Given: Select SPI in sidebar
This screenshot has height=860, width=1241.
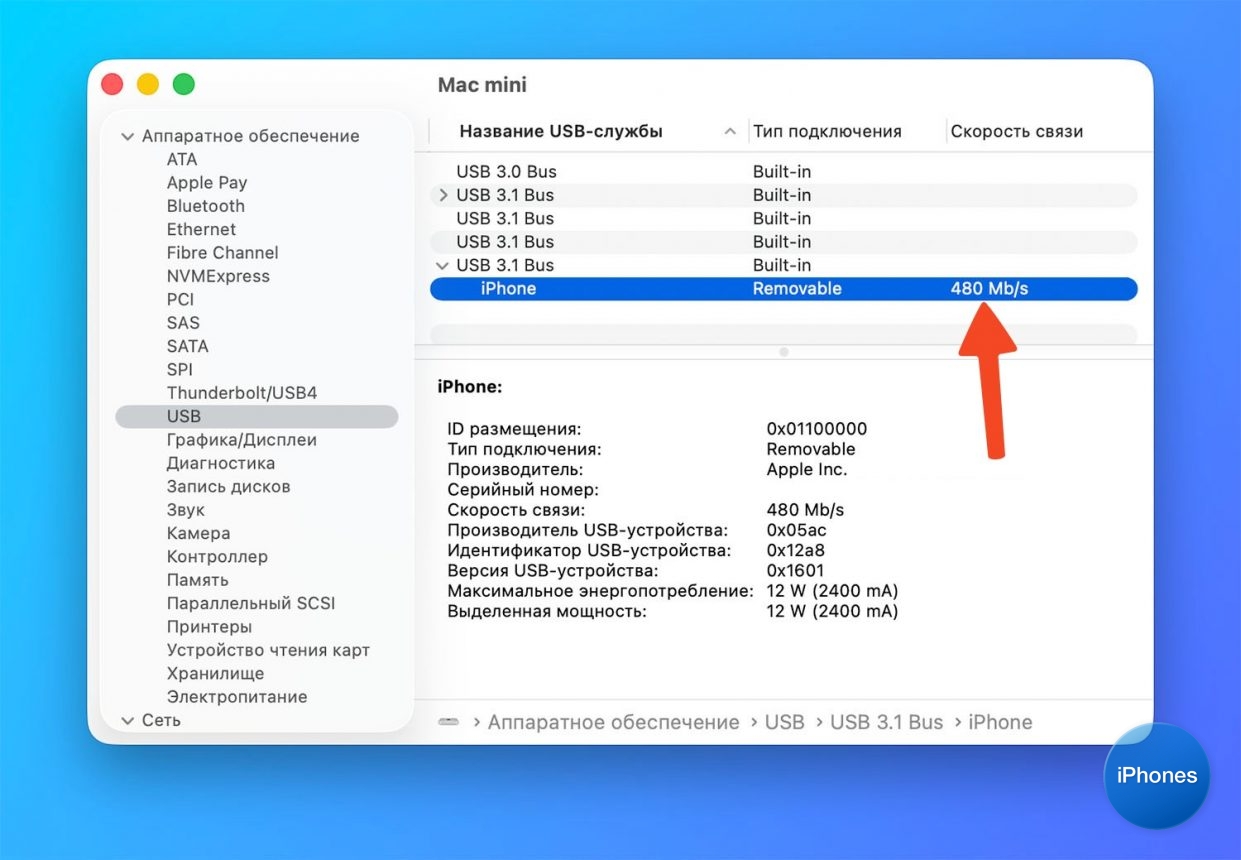Looking at the screenshot, I should [180, 369].
